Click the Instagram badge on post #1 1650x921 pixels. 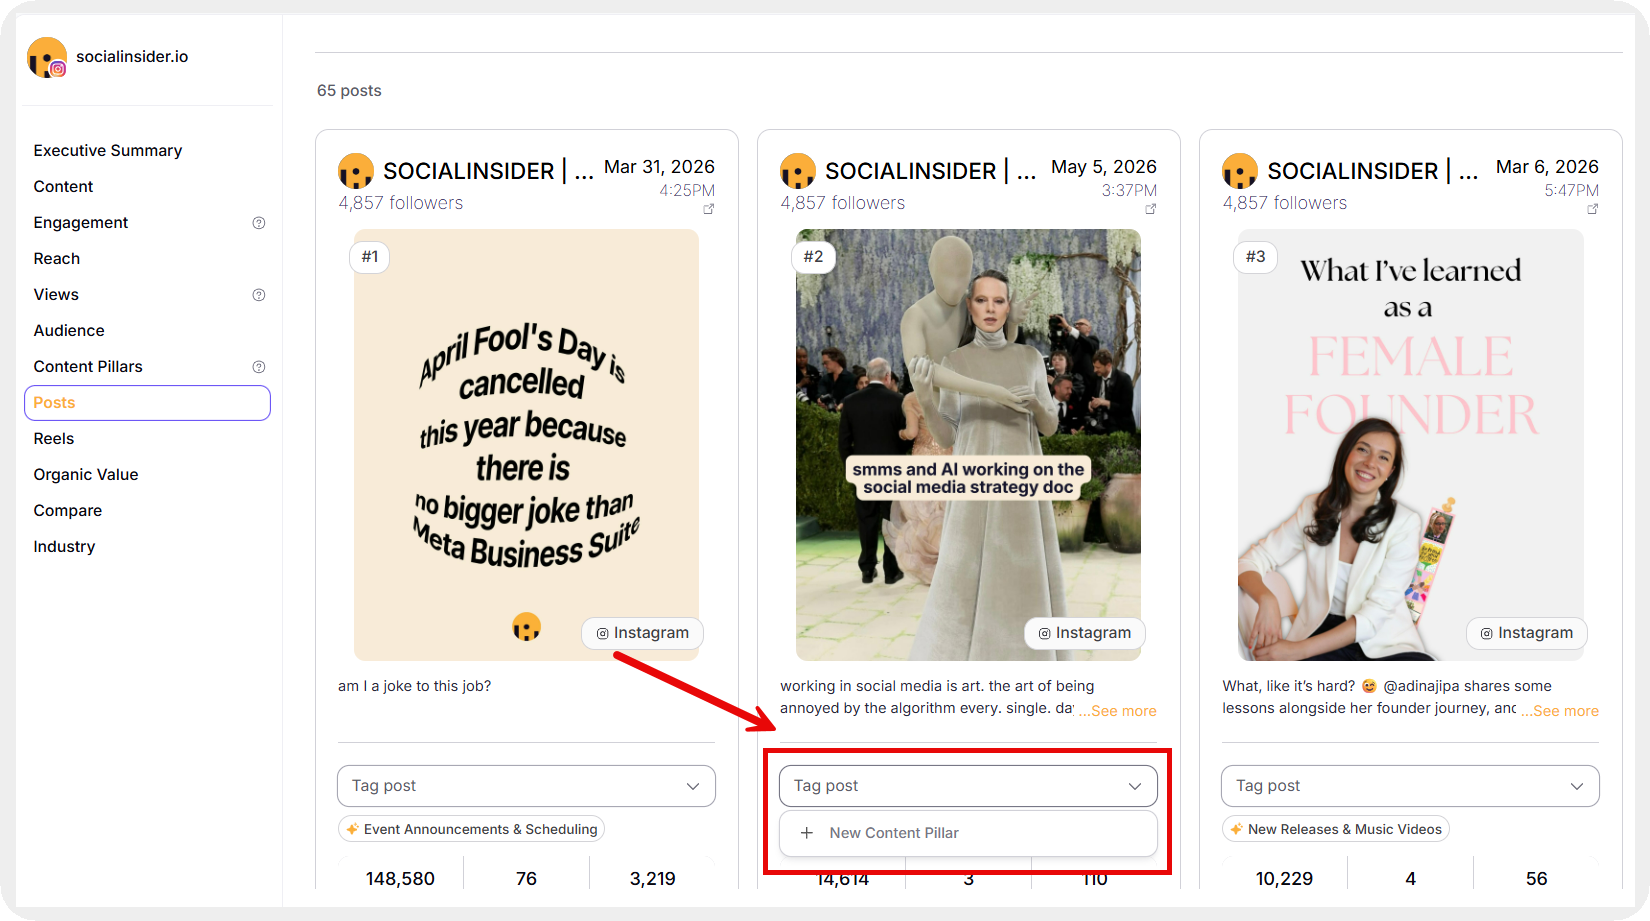pos(642,633)
